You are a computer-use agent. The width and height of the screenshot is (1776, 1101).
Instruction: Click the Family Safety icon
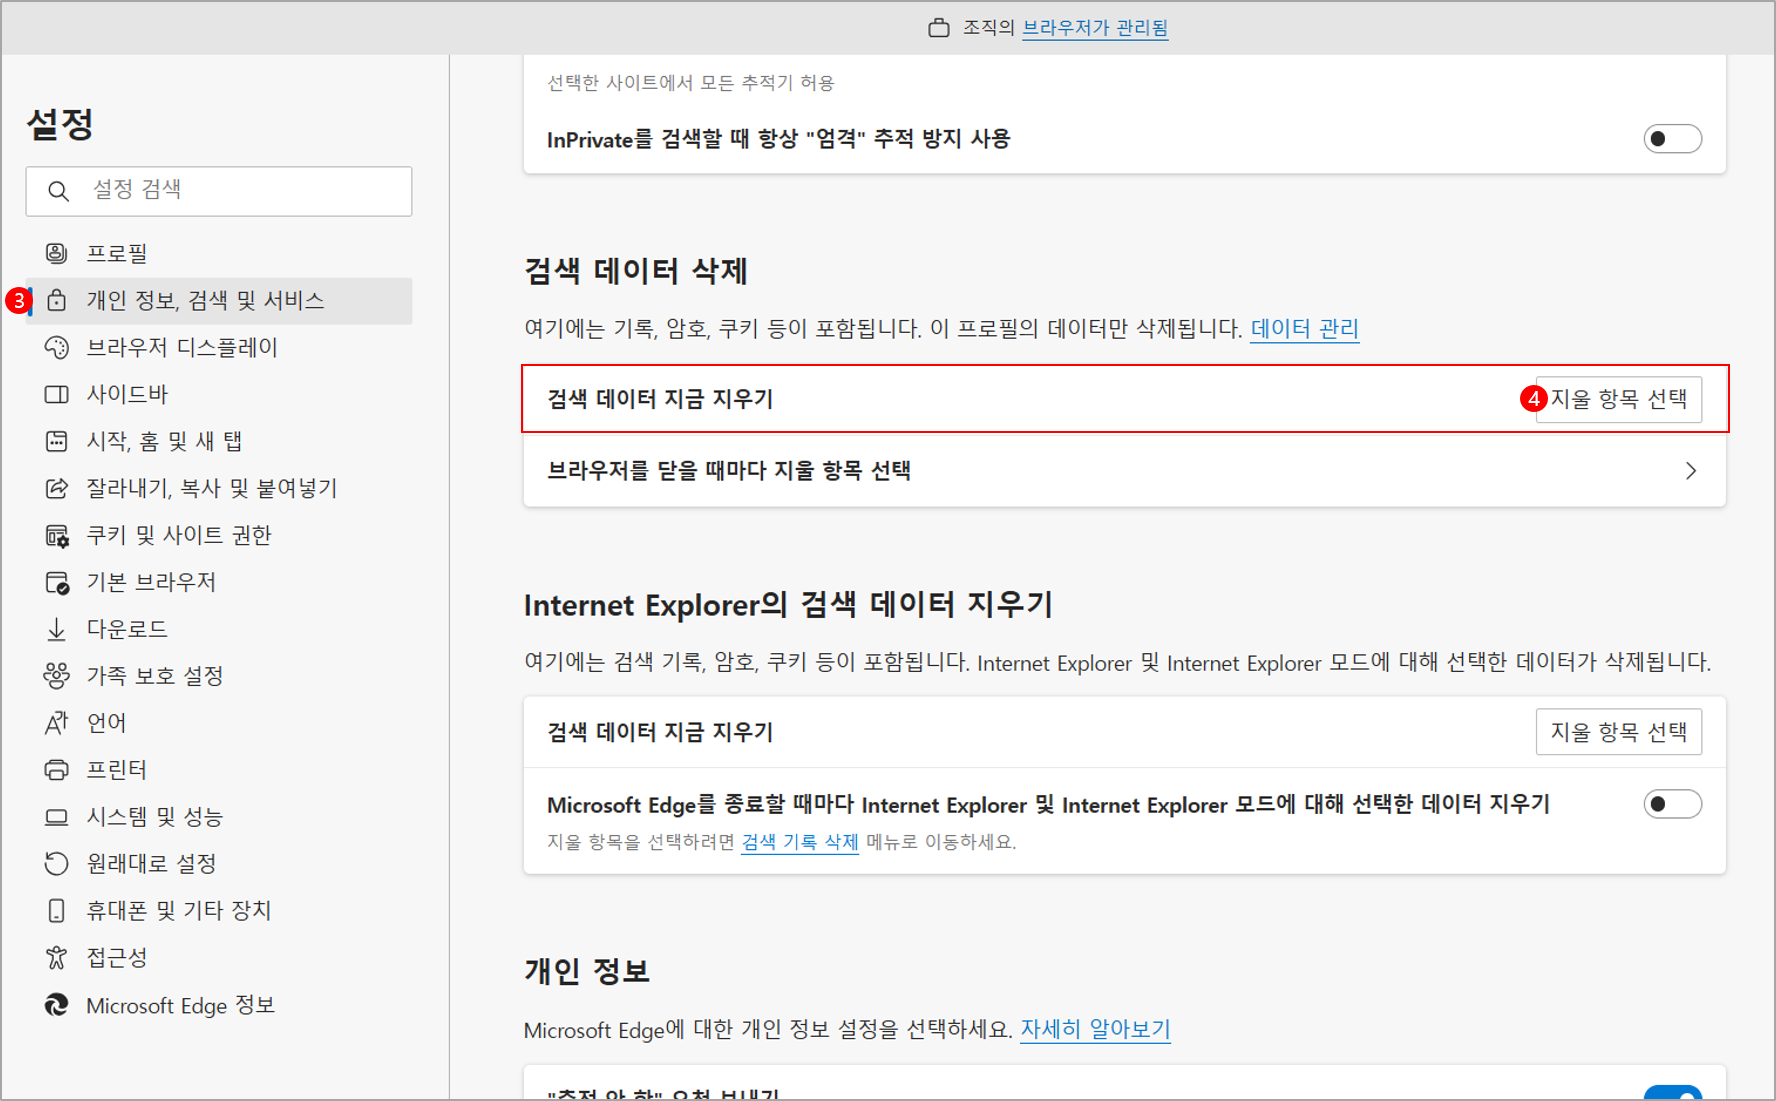tap(57, 676)
